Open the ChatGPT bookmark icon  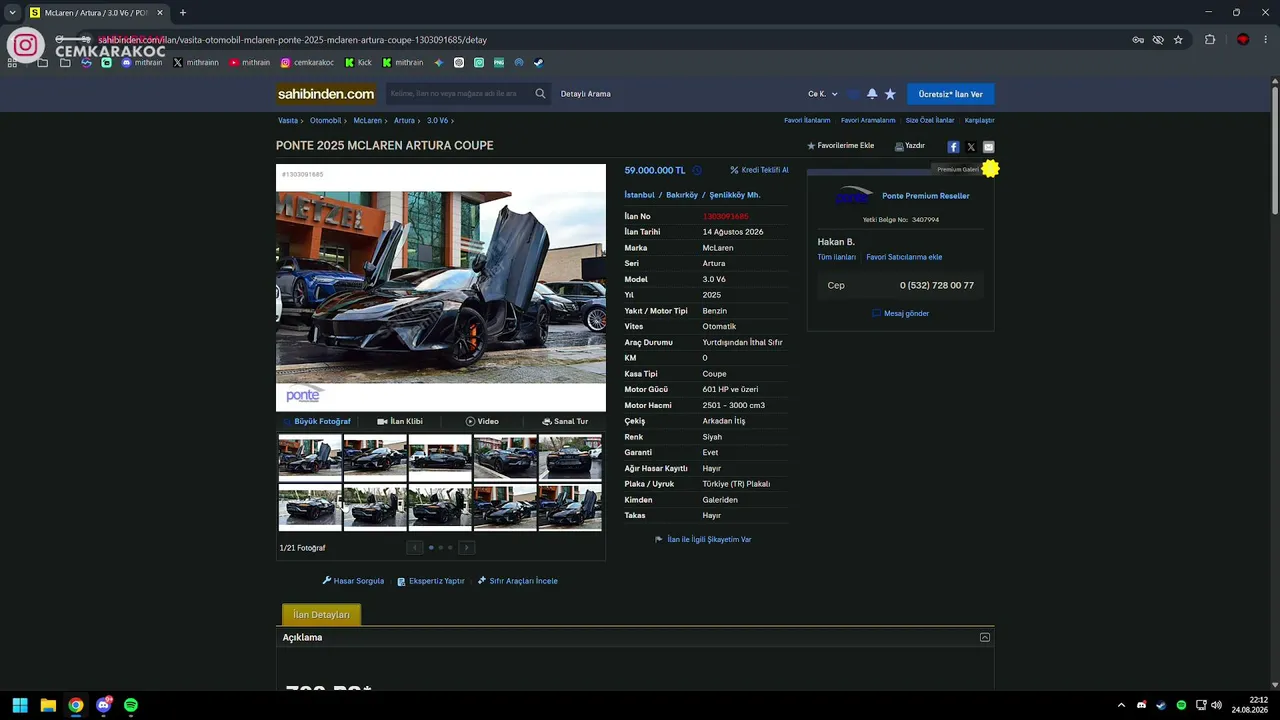[459, 62]
